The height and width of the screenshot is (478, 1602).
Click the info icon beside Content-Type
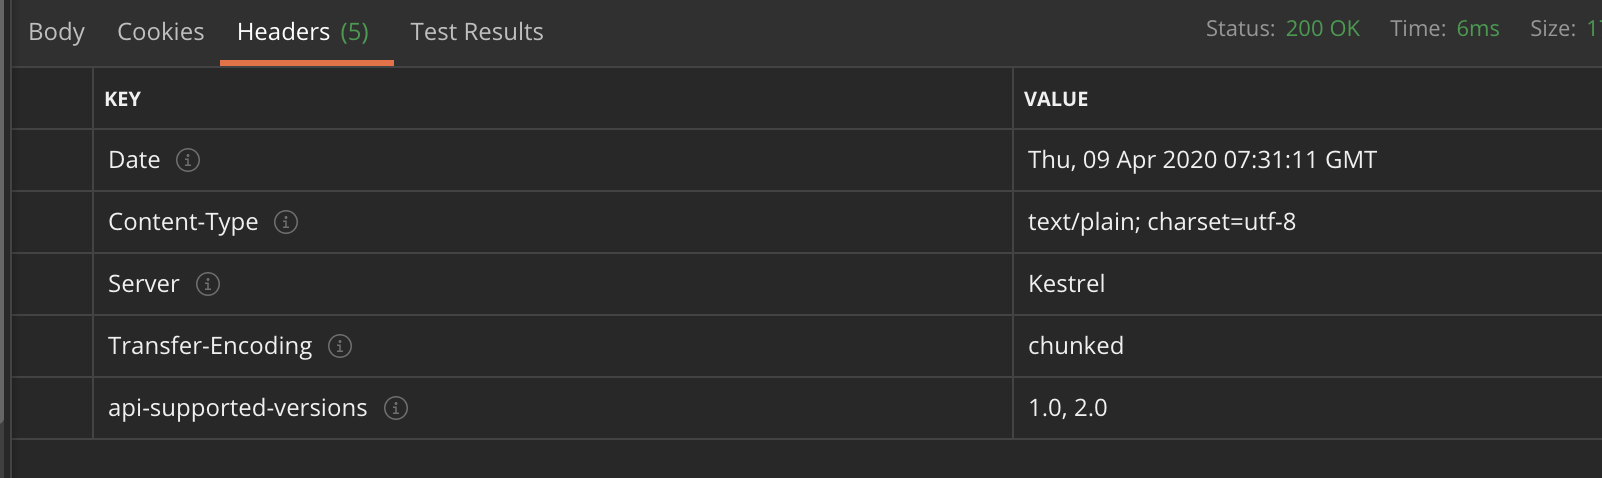(286, 222)
